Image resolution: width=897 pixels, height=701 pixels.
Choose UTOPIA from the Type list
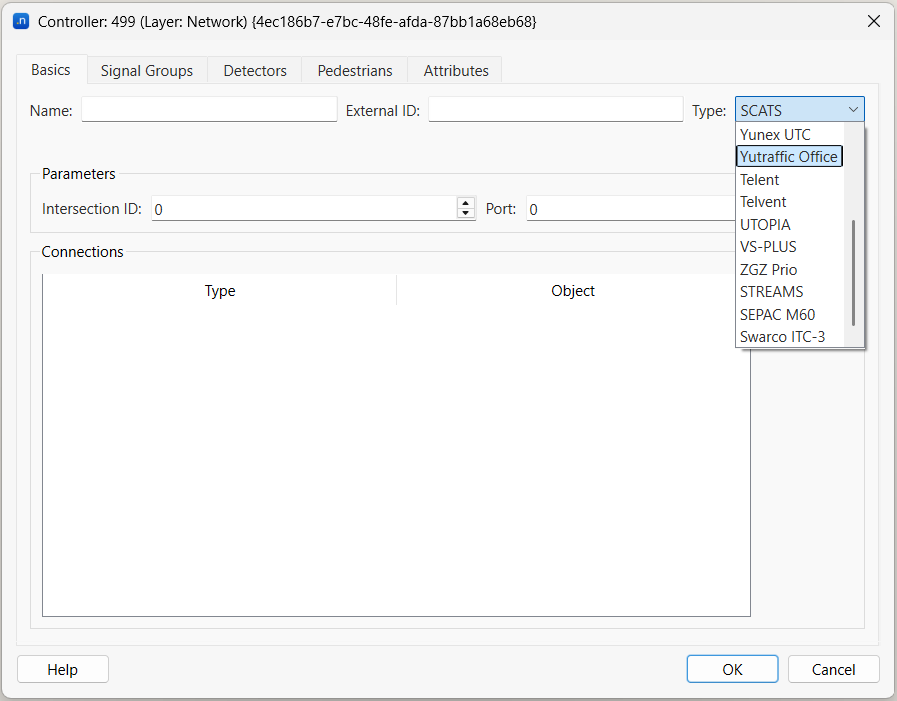click(789, 225)
